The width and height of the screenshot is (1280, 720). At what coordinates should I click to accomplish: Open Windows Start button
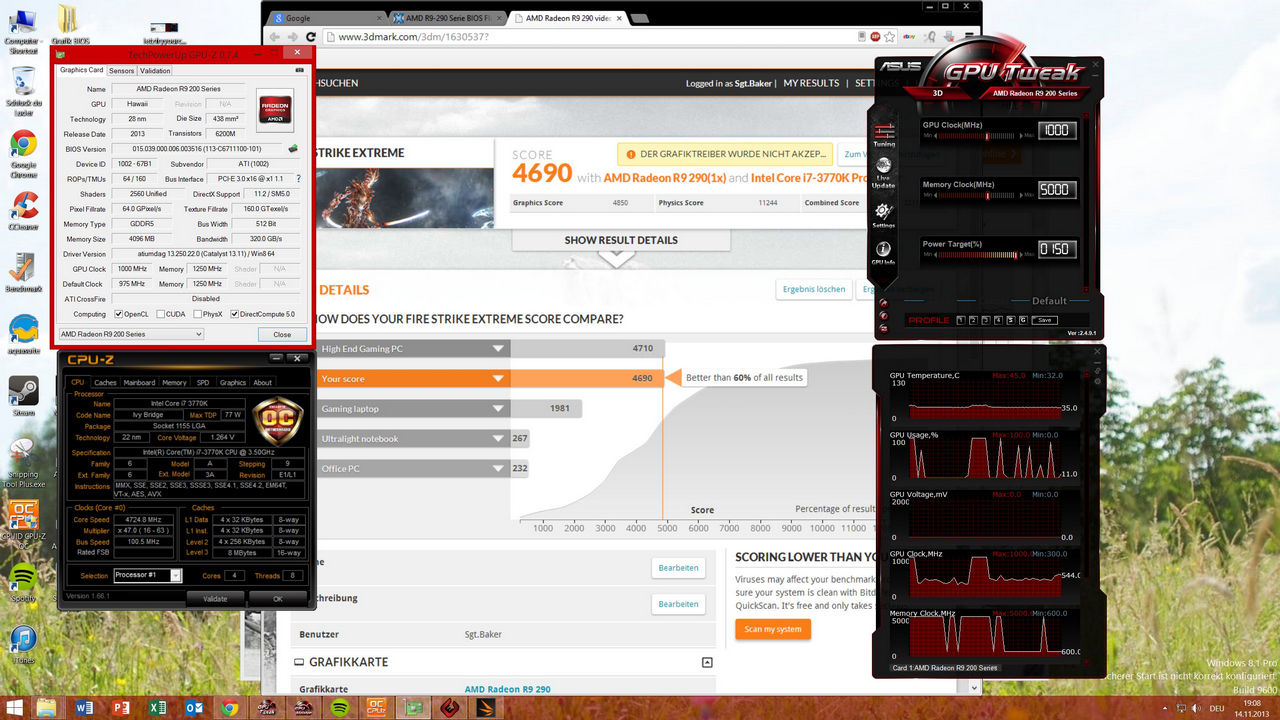coord(15,708)
